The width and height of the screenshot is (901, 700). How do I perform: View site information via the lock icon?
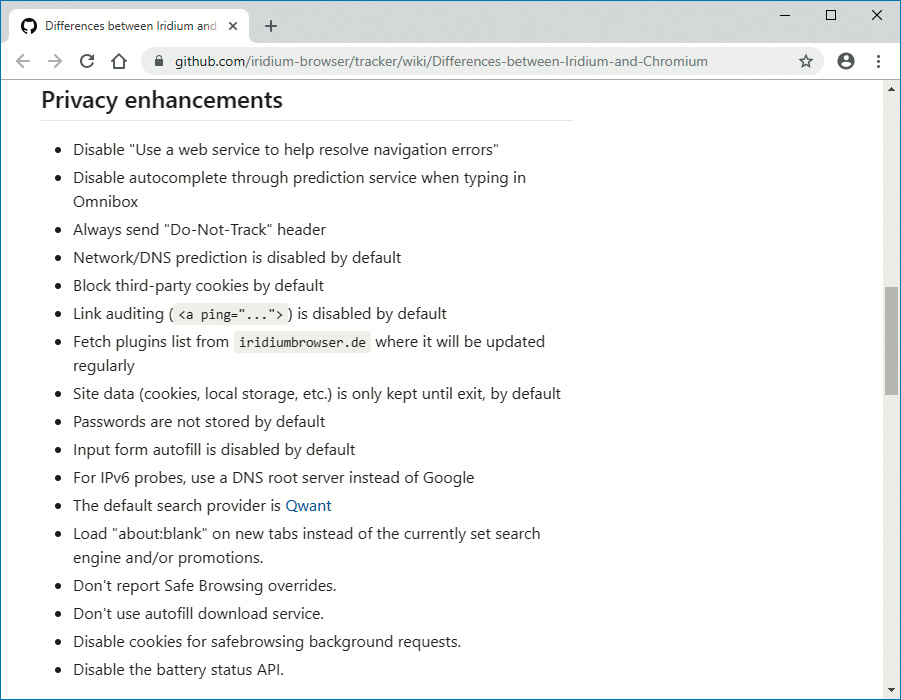click(159, 61)
